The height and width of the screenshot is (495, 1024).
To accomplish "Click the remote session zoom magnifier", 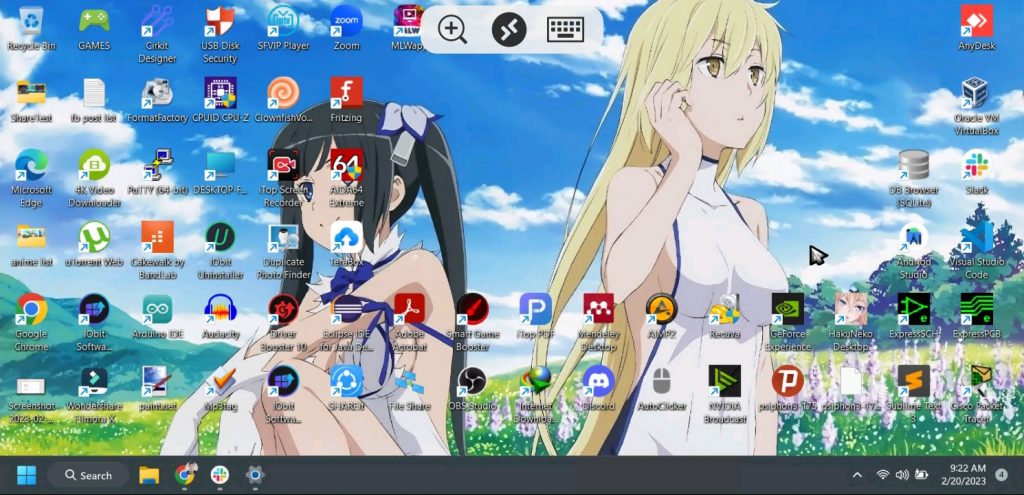I will click(x=453, y=30).
